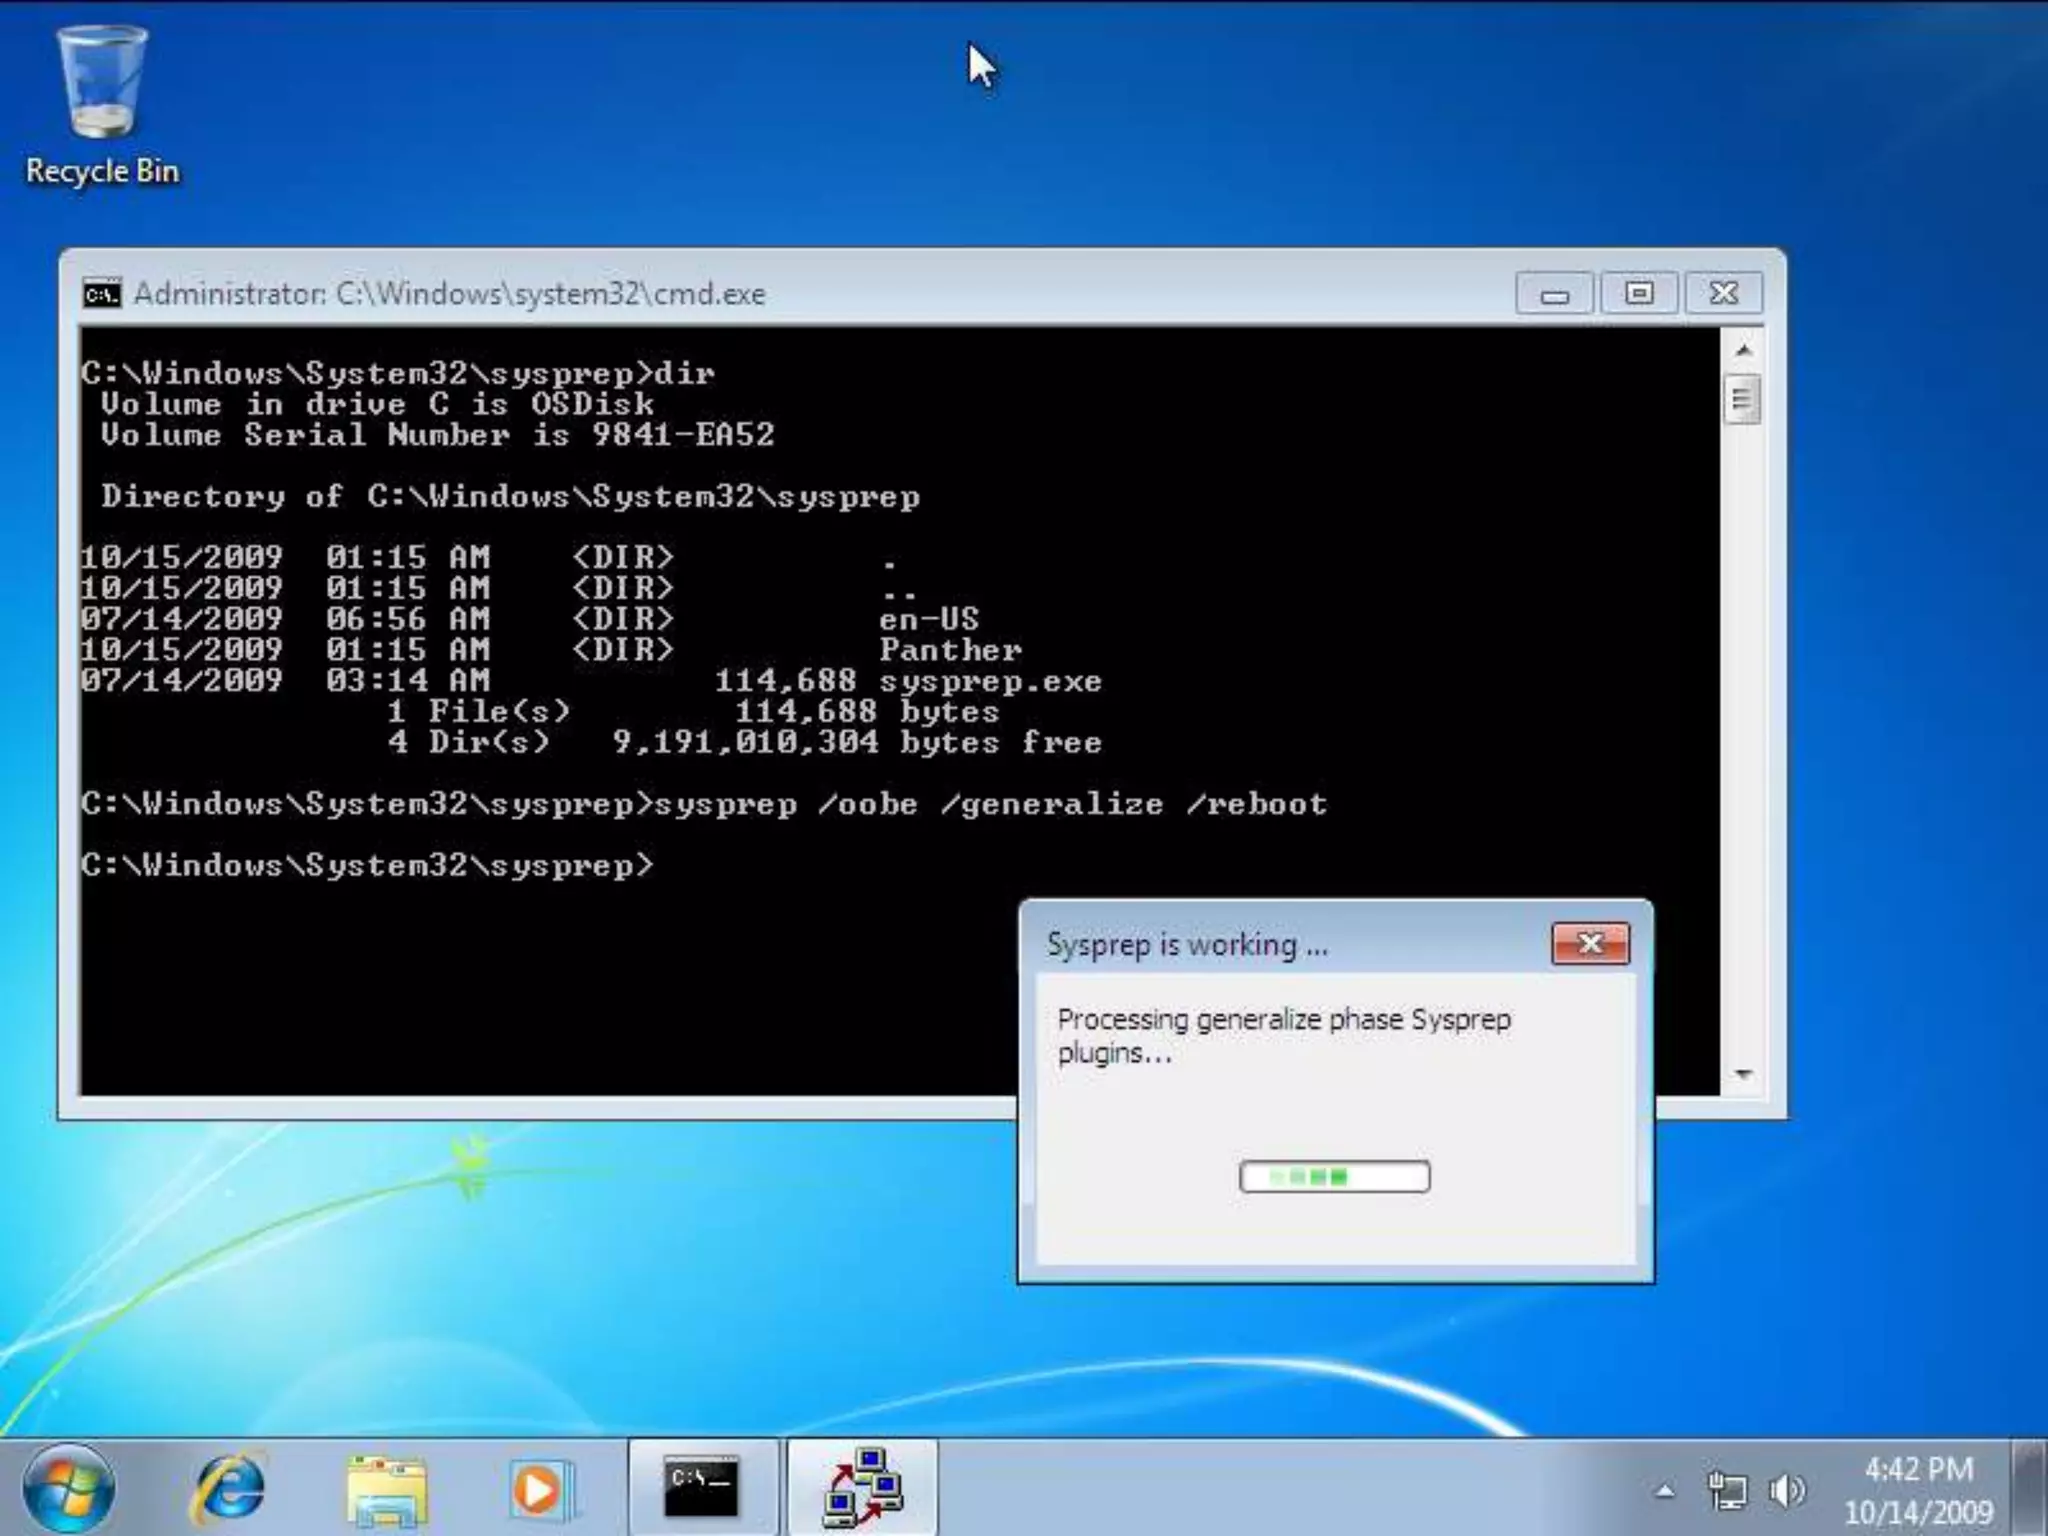Screen dimensions: 2048x1536
Task: Click 'sysprep /oobe /generalize /reboot' command text
Action: pos(991,804)
